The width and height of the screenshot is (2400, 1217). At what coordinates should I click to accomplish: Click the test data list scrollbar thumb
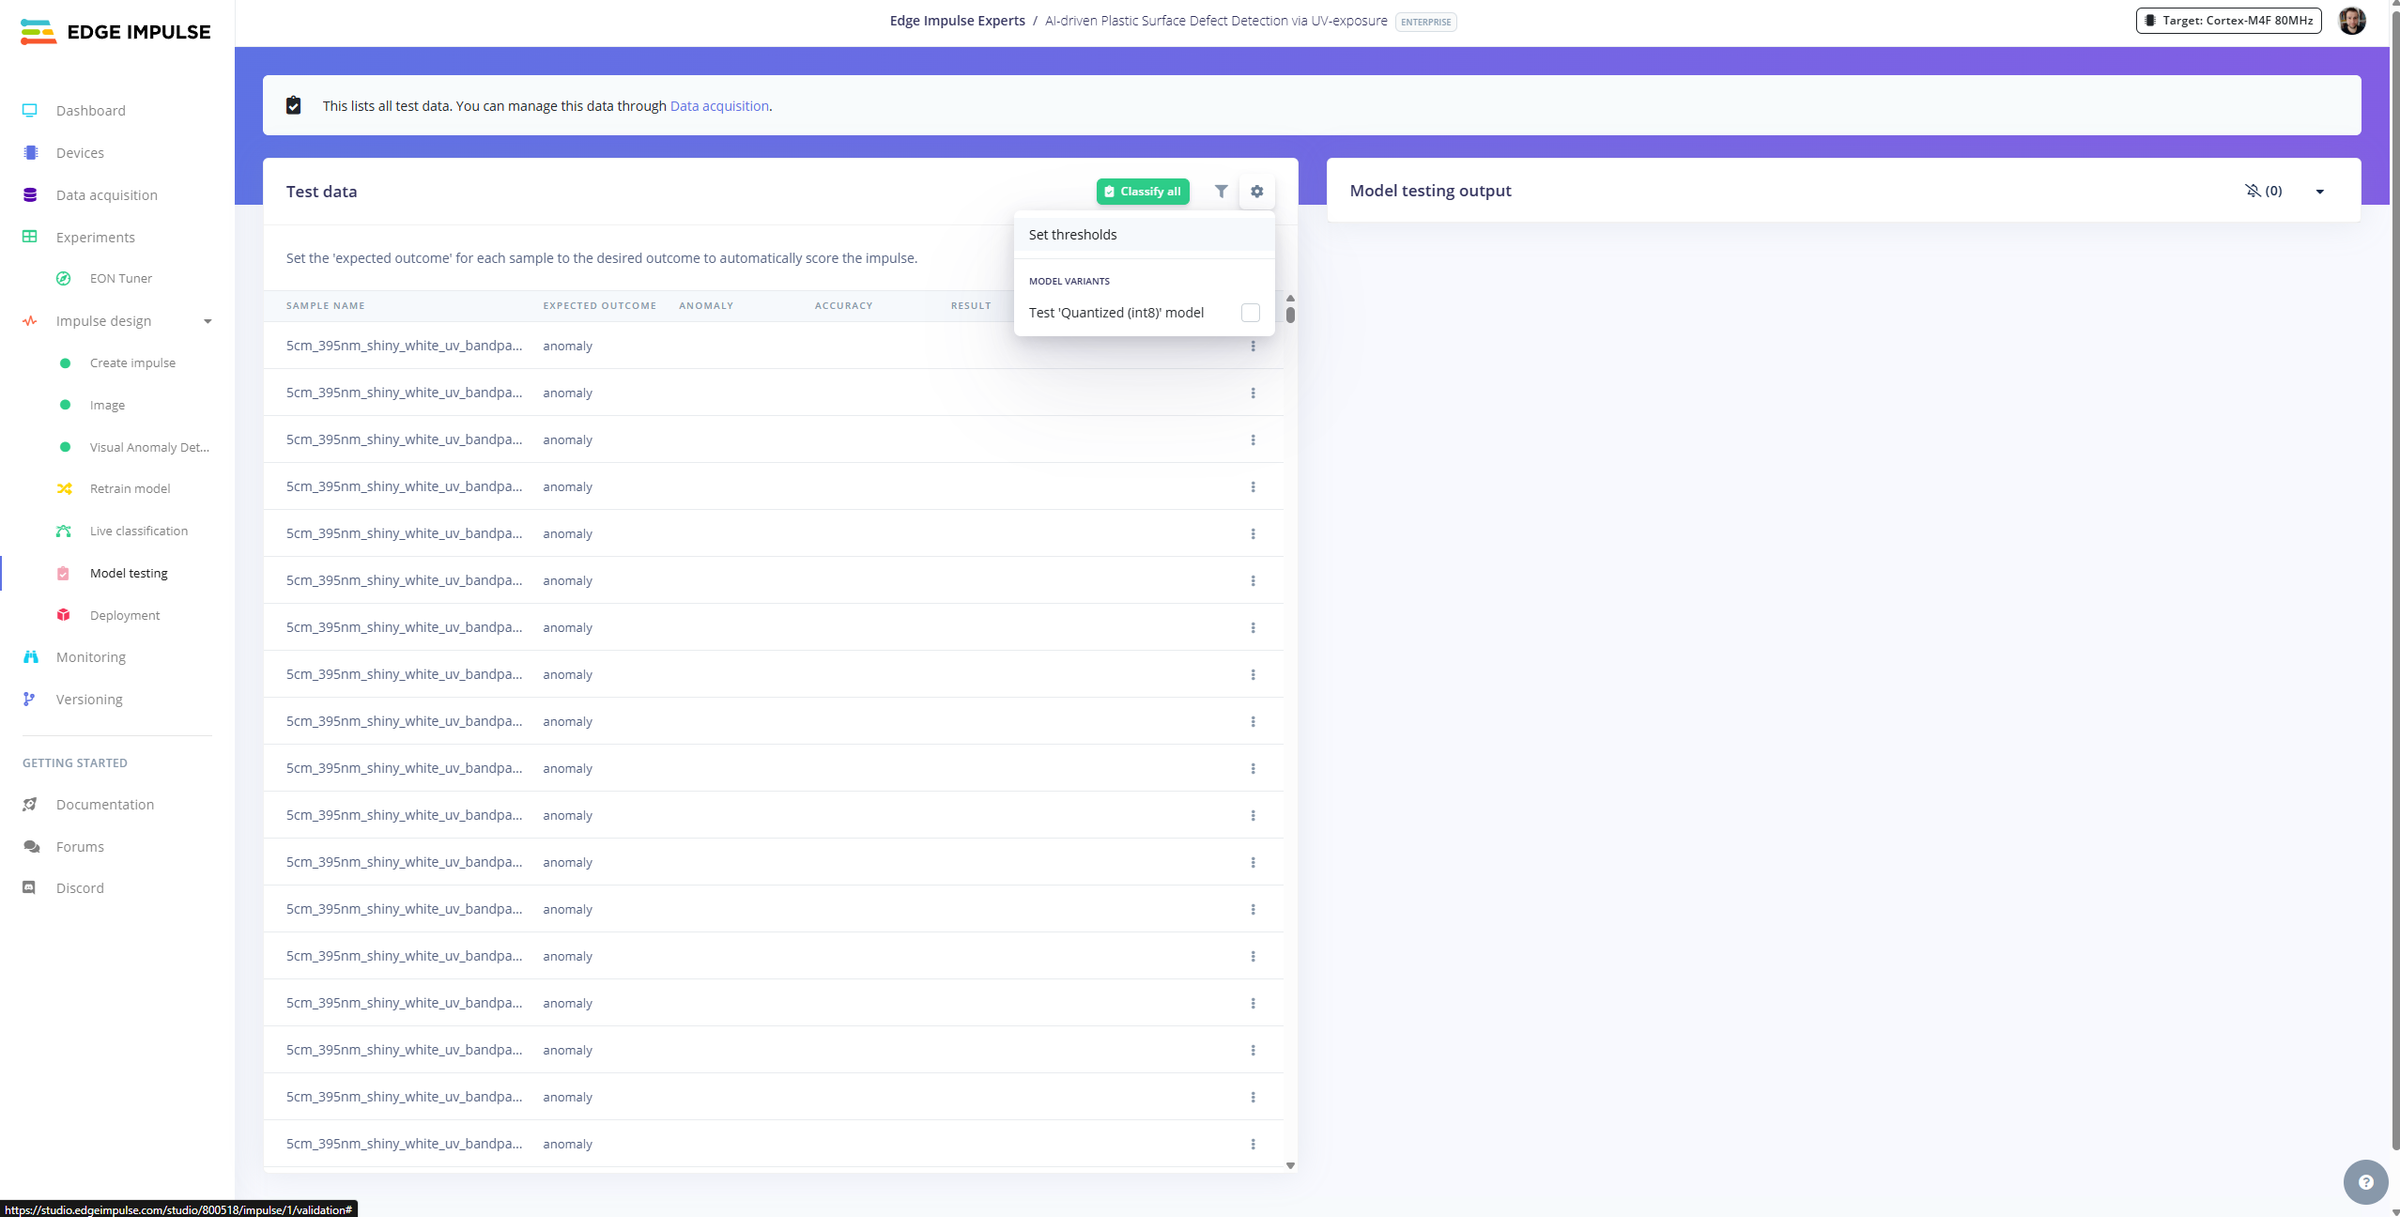(1290, 315)
